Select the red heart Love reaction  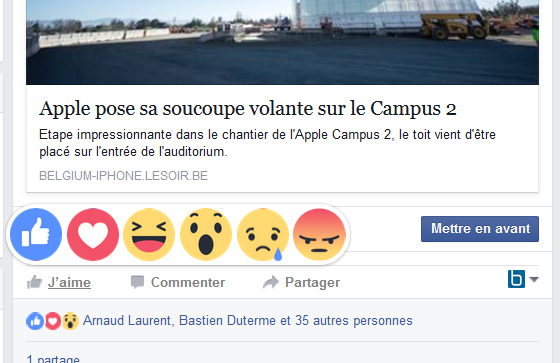93,234
